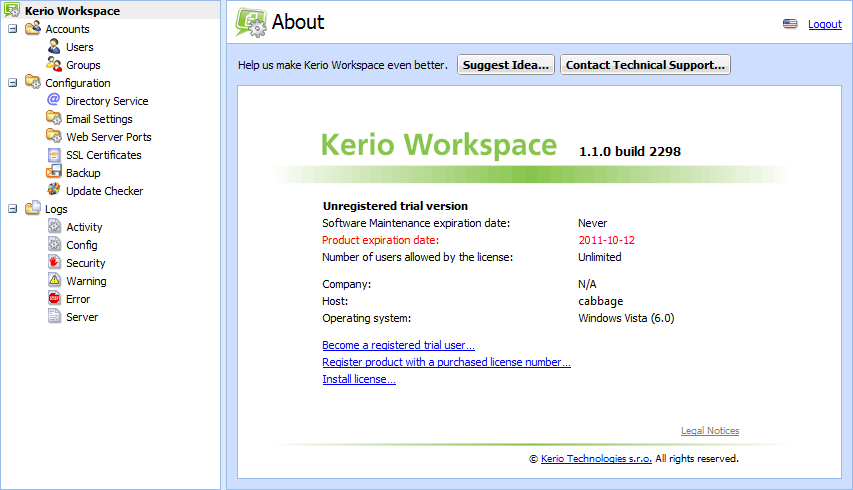Click the Install license link
Viewport: 853px width, 490px height.
tap(359, 379)
